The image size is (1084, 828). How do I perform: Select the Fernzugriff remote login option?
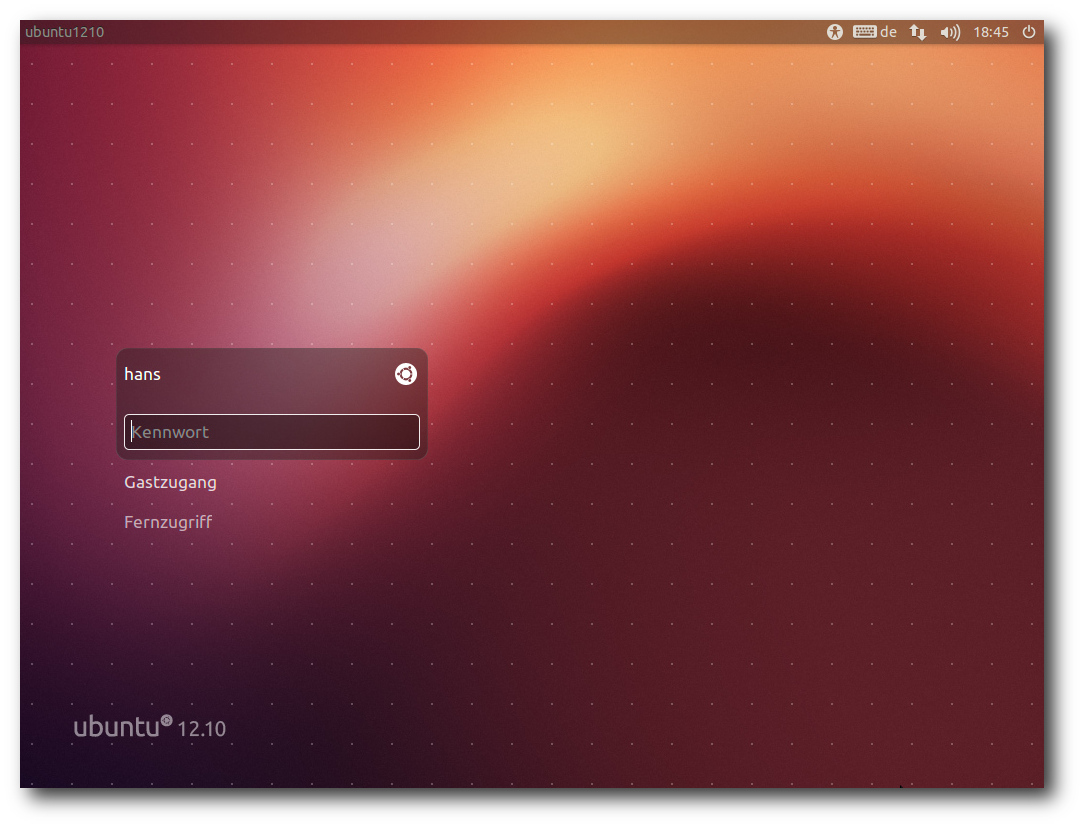pyautogui.click(x=168, y=522)
